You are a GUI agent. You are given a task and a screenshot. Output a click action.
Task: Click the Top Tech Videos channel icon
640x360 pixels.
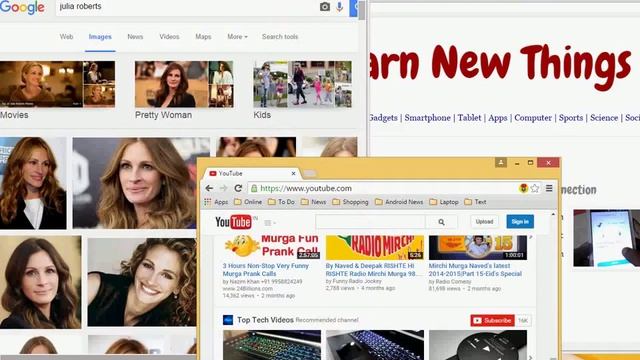pyautogui.click(x=228, y=320)
